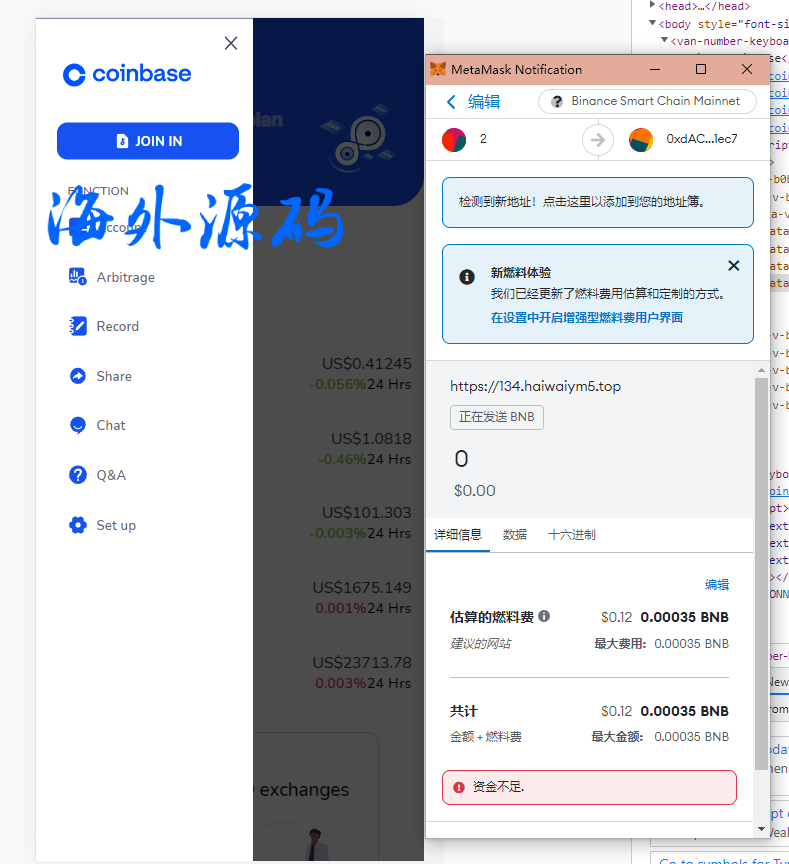Click the info icon beside 估算的燃料费
789x864 pixels.
pos(544,616)
